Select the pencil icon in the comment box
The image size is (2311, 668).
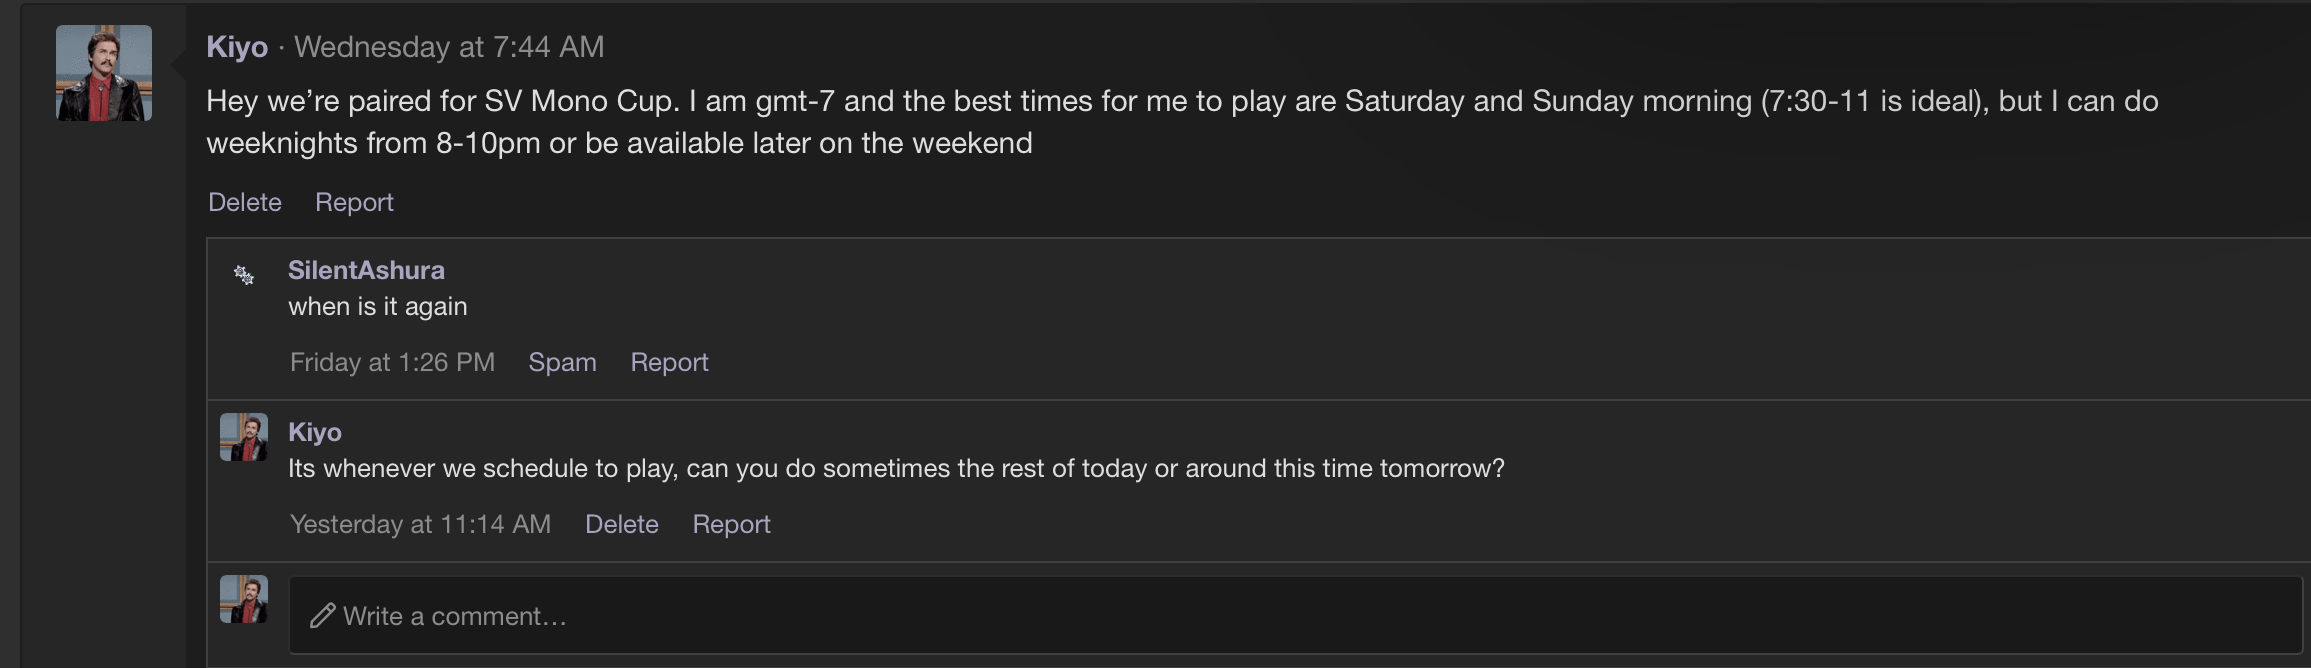pyautogui.click(x=322, y=616)
